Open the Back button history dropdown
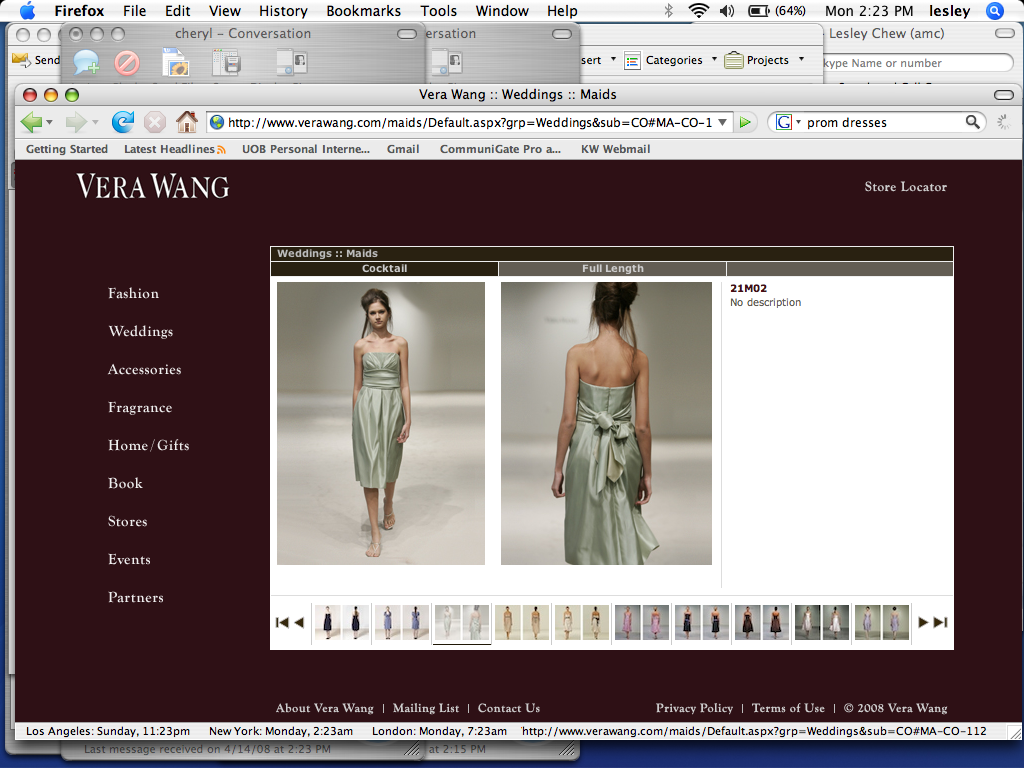The image size is (1024, 768). 49,122
